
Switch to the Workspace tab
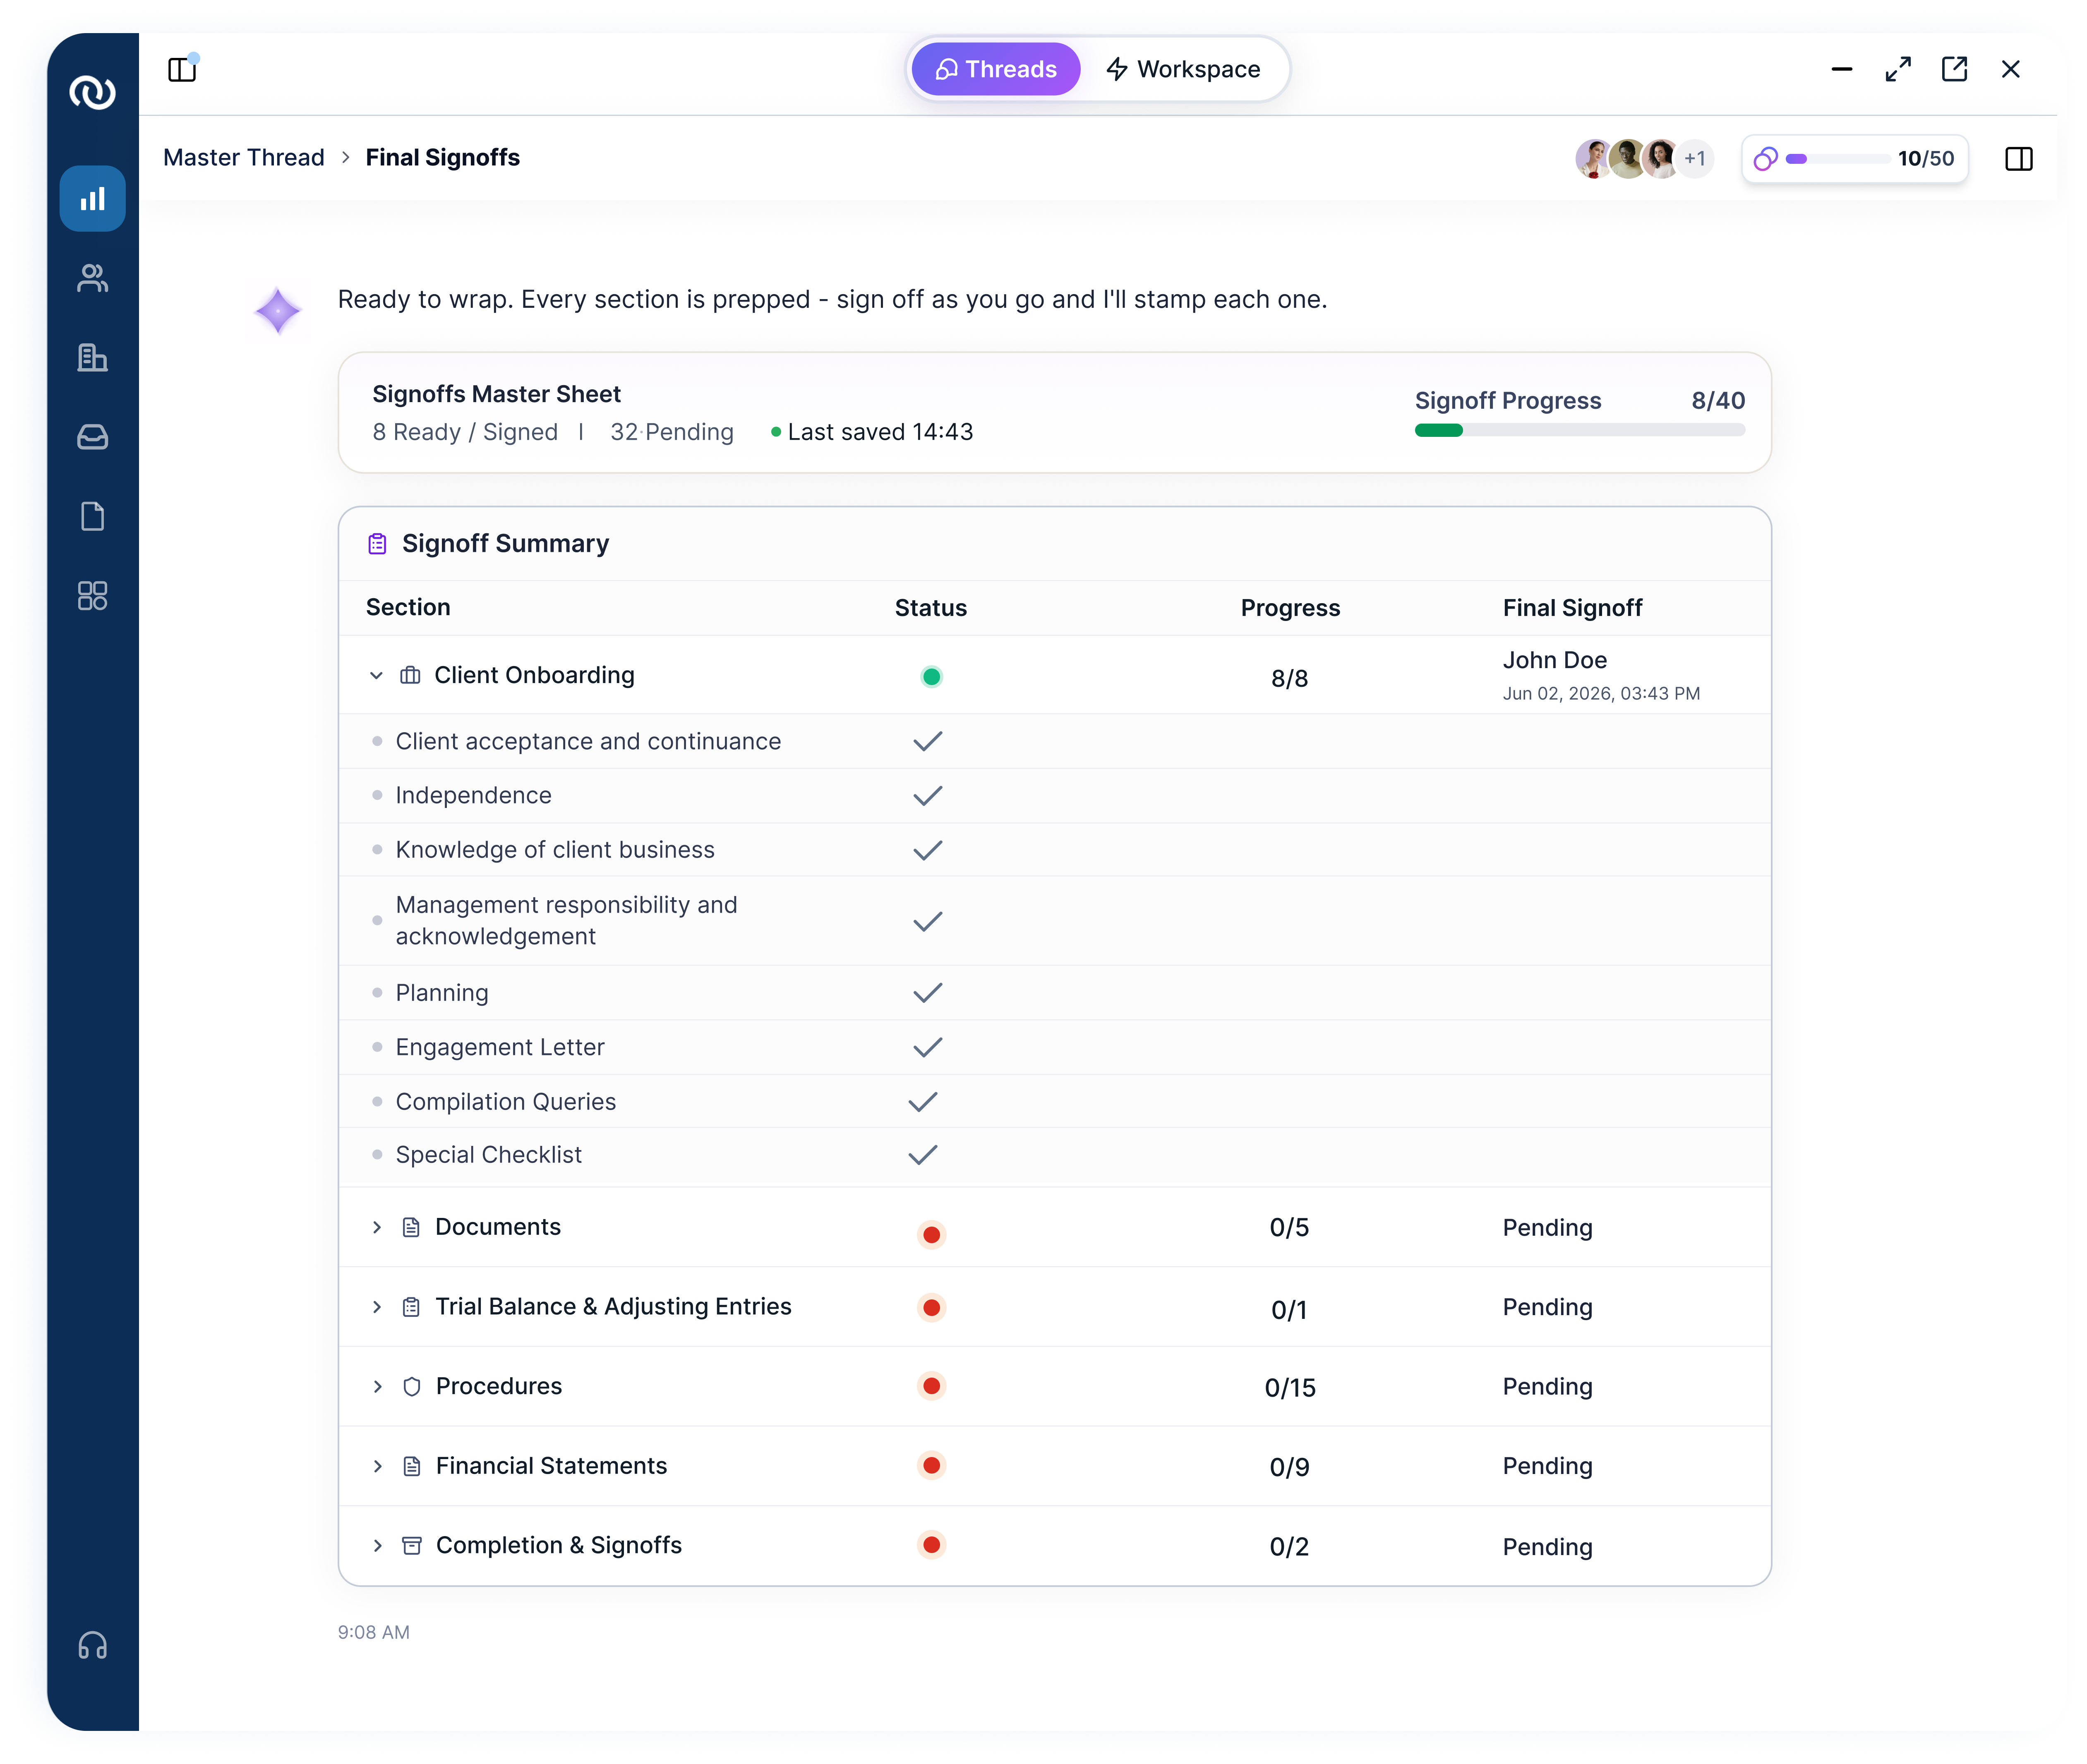(x=1184, y=69)
